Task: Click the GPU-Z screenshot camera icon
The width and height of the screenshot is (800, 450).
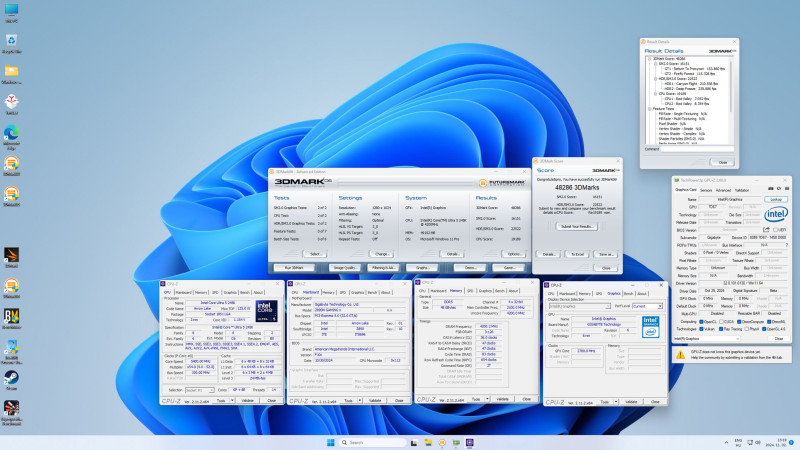Action: click(x=770, y=189)
